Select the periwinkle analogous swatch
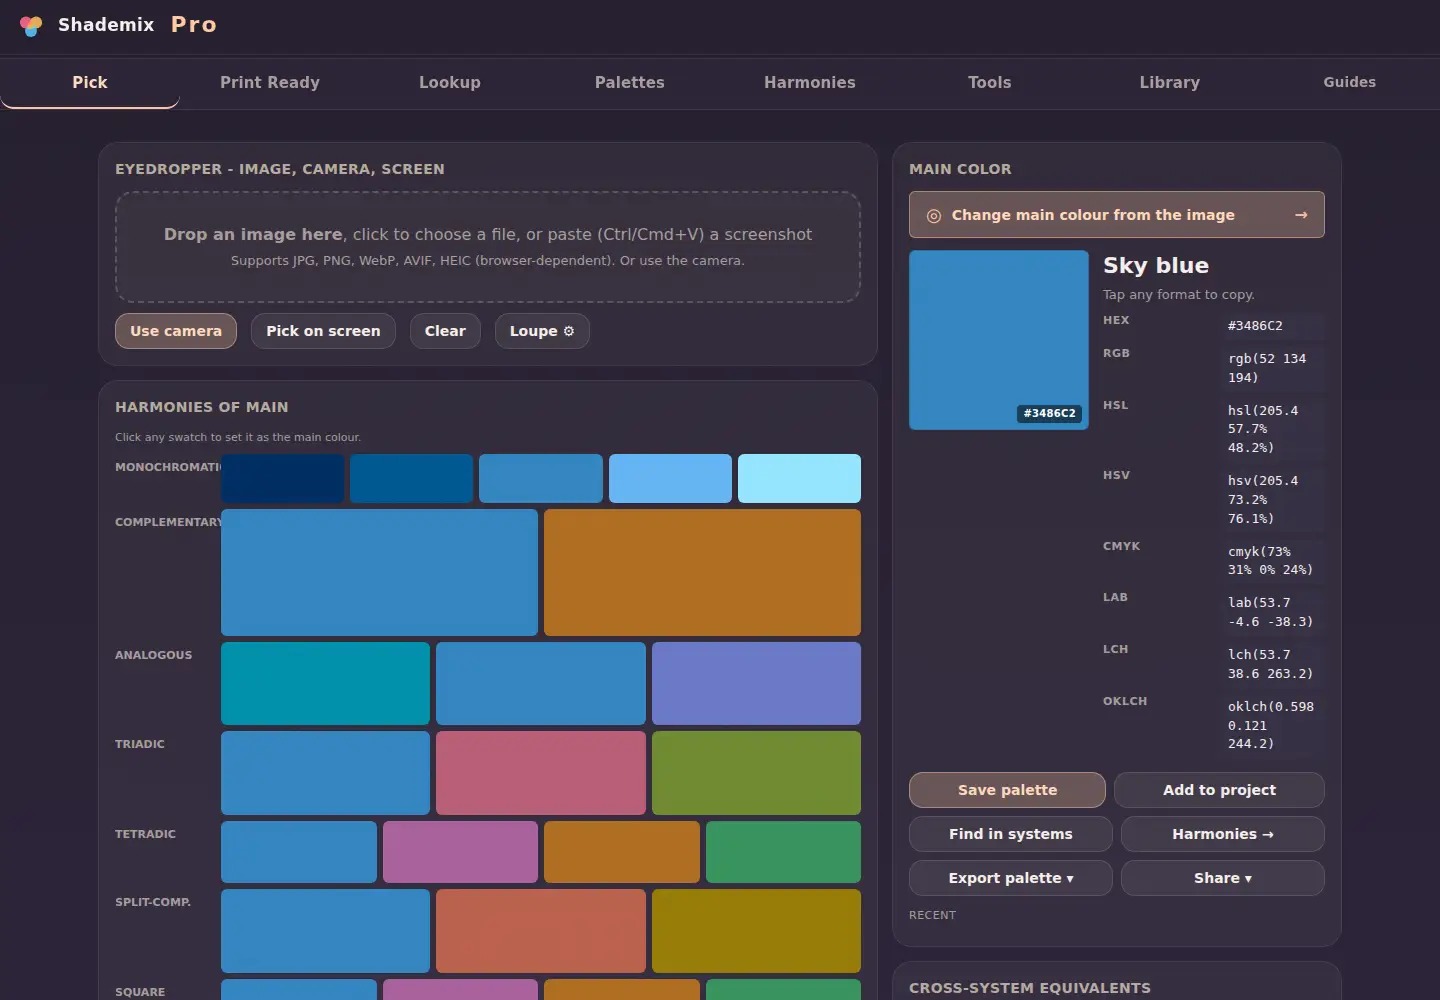The height and width of the screenshot is (1000, 1440). point(756,683)
